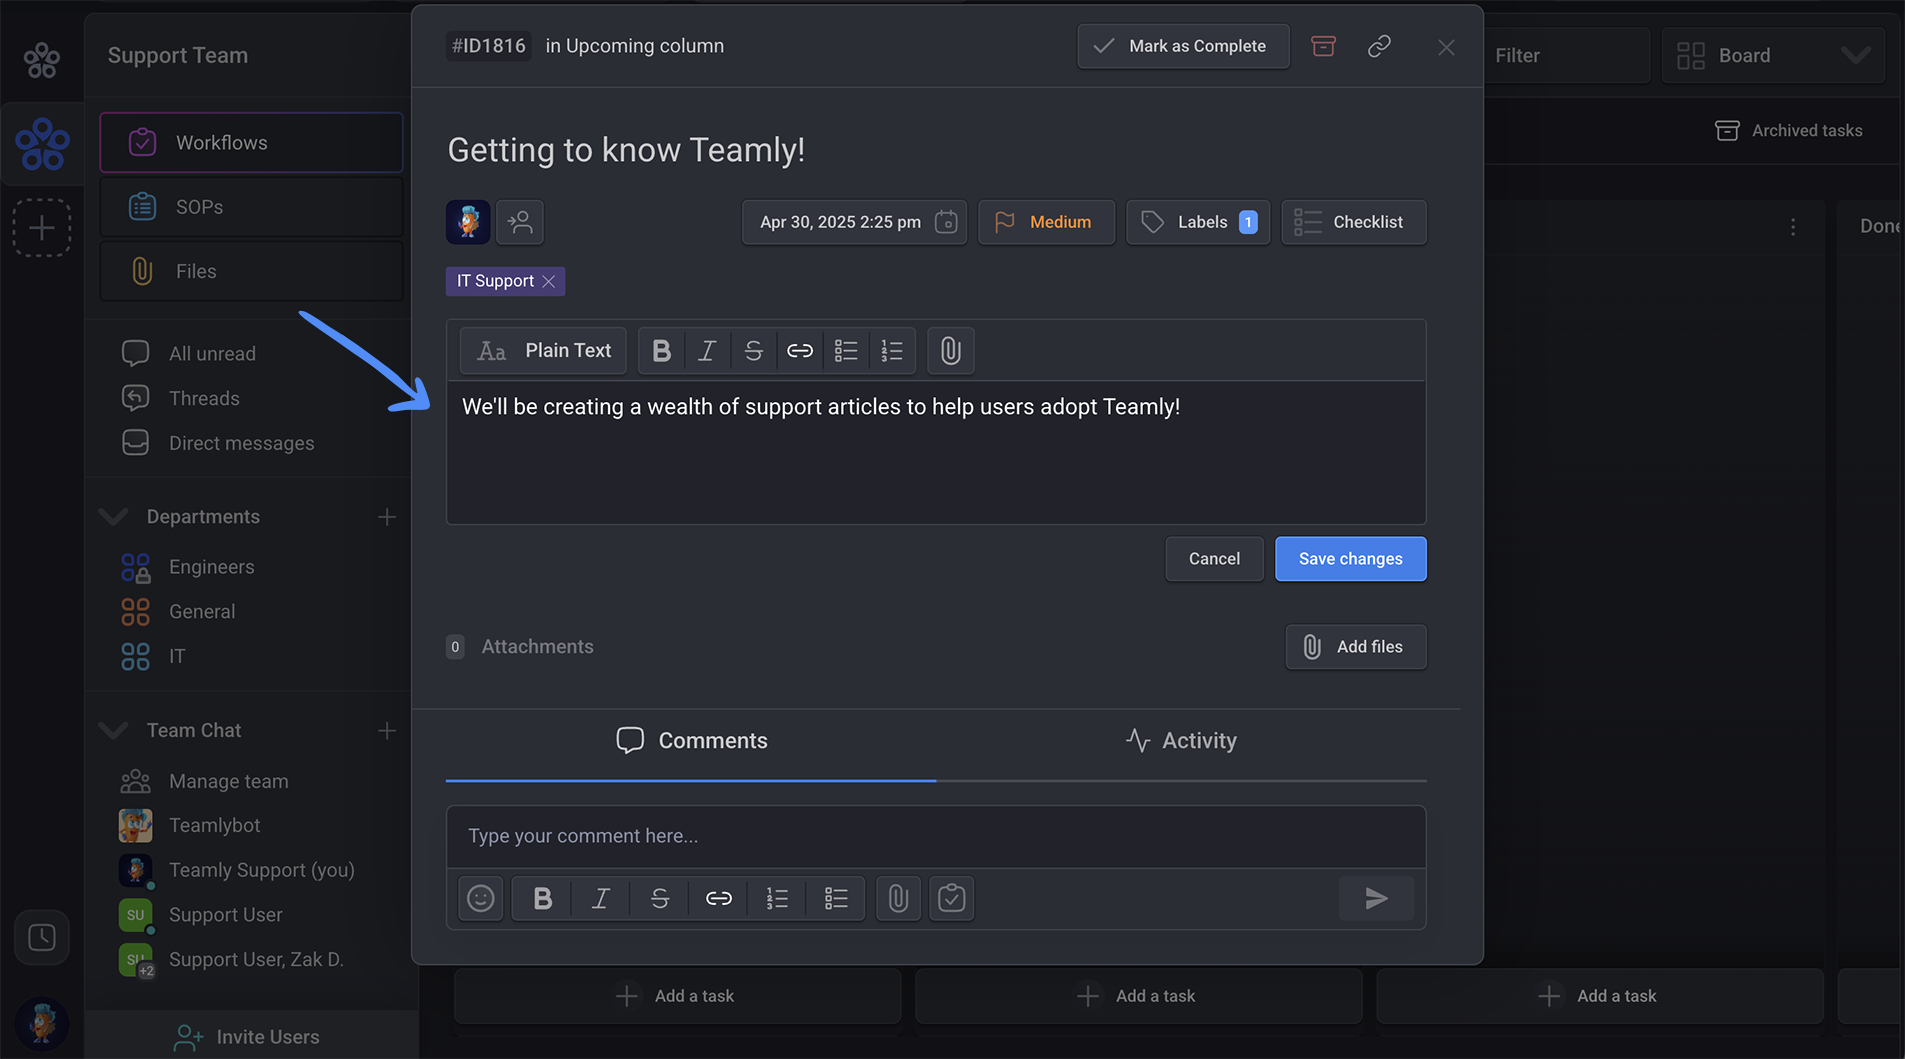Screen dimensions: 1905x1059
Task: Click the comment input field
Action: [936, 836]
